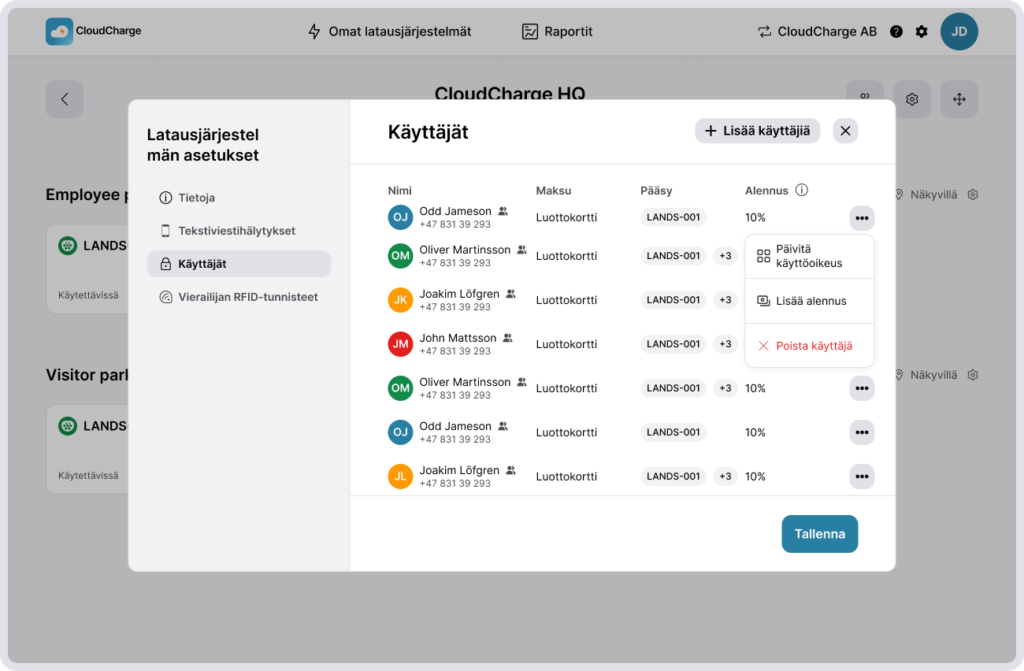Expand the +3 access badge for John Mattsson

[725, 344]
